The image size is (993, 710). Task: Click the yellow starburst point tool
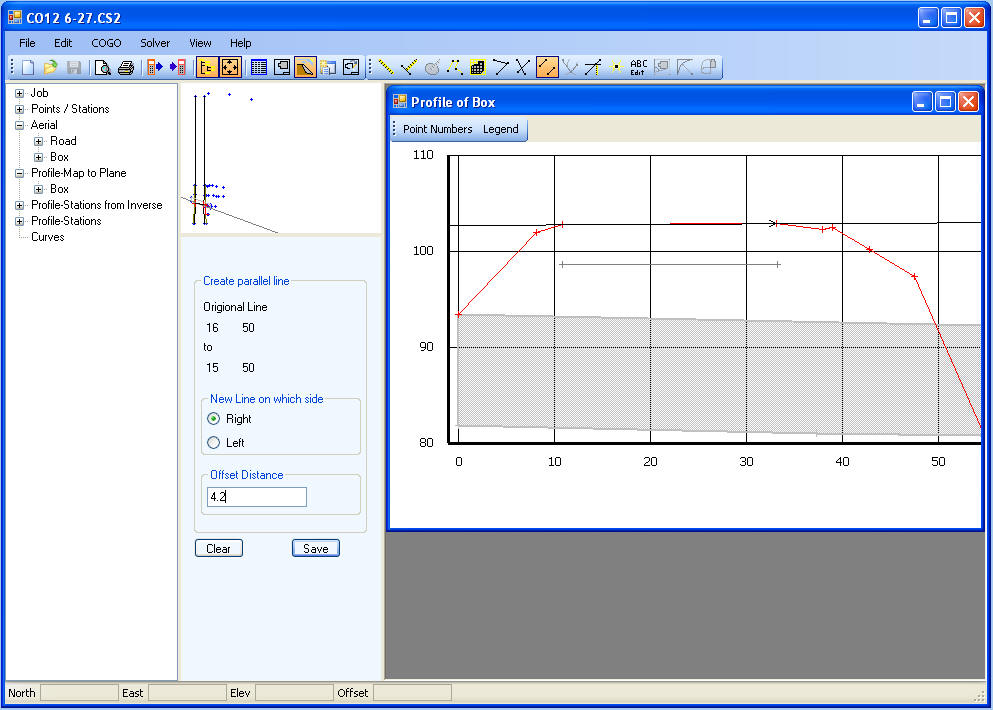click(616, 67)
